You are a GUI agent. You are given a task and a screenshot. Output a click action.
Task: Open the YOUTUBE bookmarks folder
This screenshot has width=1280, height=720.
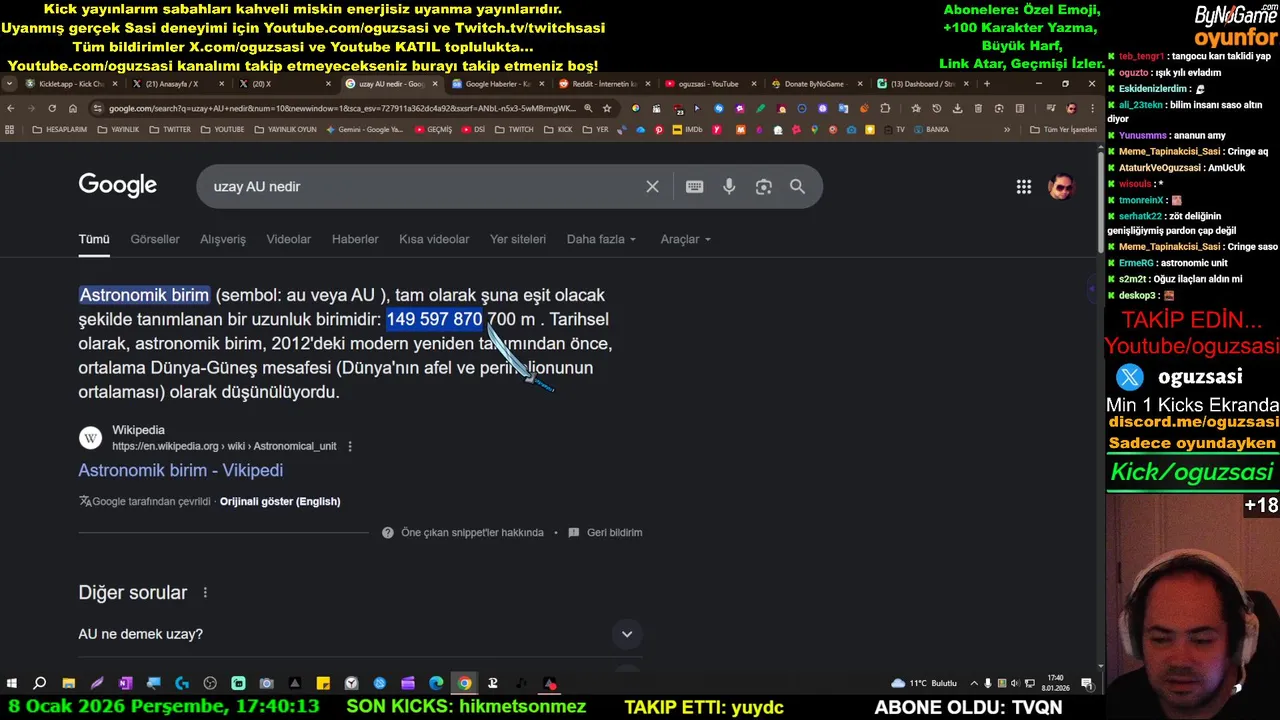222,129
